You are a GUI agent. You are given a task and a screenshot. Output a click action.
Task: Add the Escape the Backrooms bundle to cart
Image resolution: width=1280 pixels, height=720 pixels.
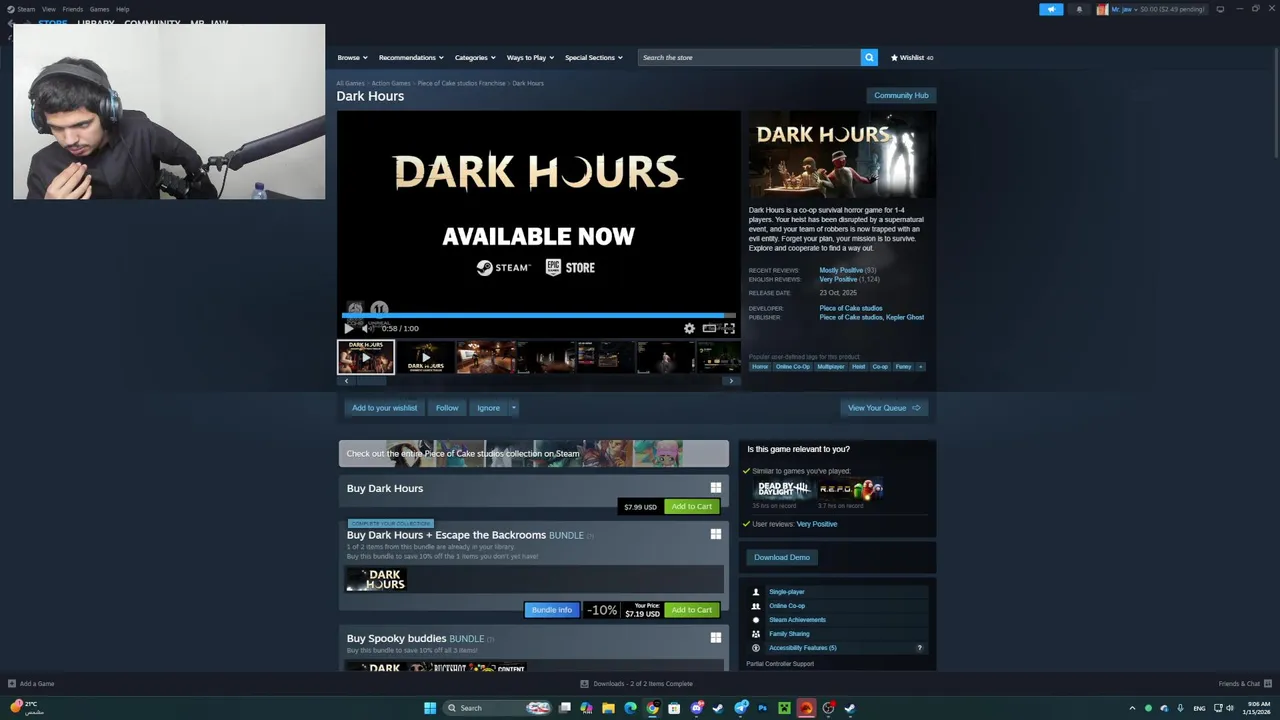(x=692, y=610)
